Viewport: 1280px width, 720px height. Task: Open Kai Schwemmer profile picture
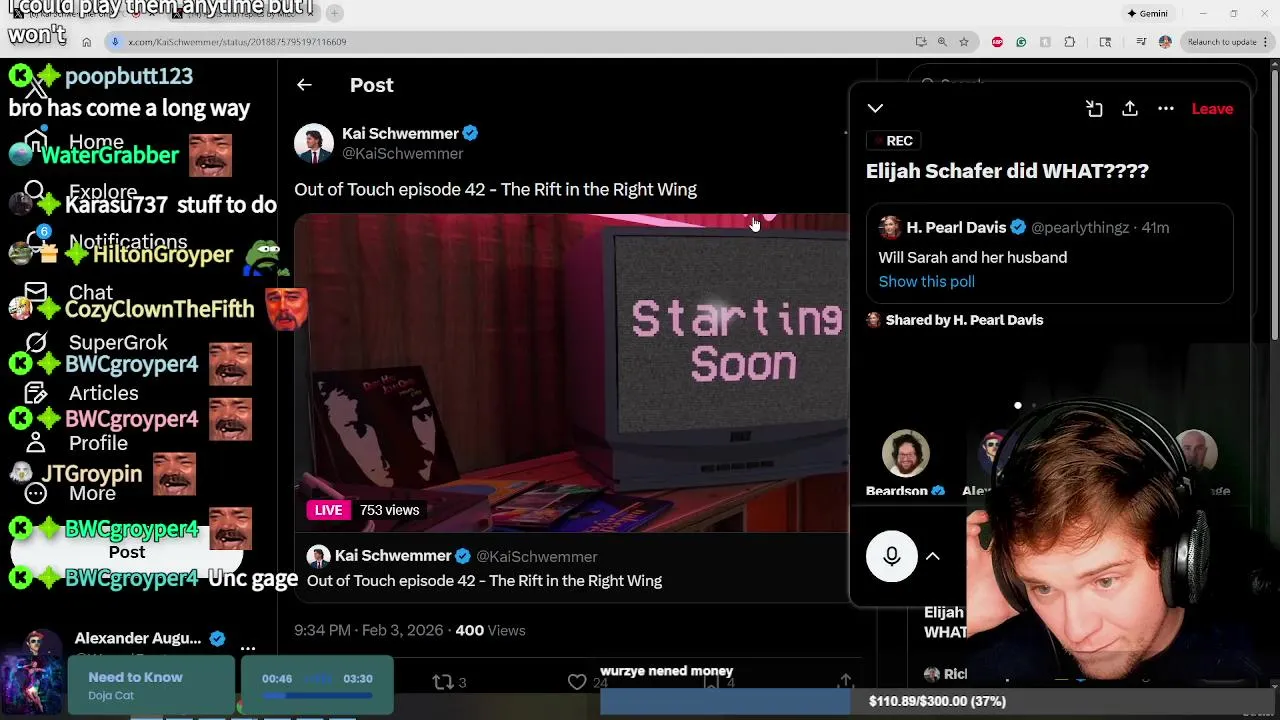click(x=313, y=143)
